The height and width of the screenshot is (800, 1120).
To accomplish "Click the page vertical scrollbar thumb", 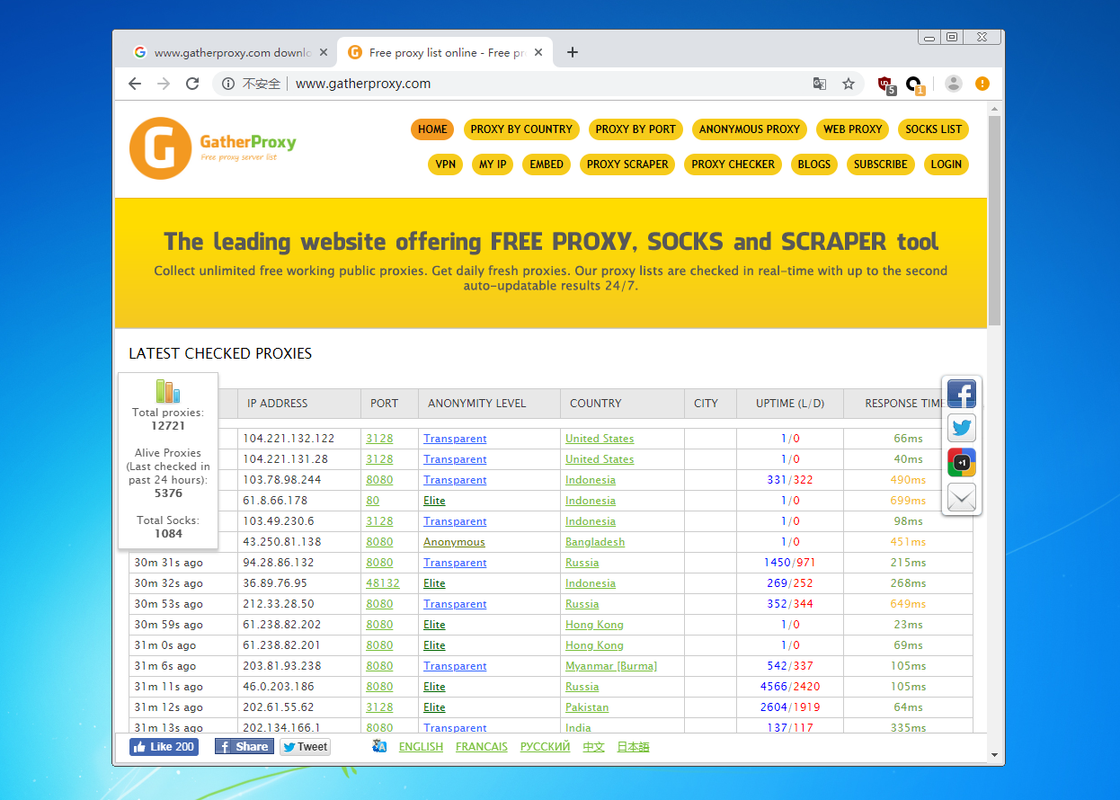I will [994, 220].
